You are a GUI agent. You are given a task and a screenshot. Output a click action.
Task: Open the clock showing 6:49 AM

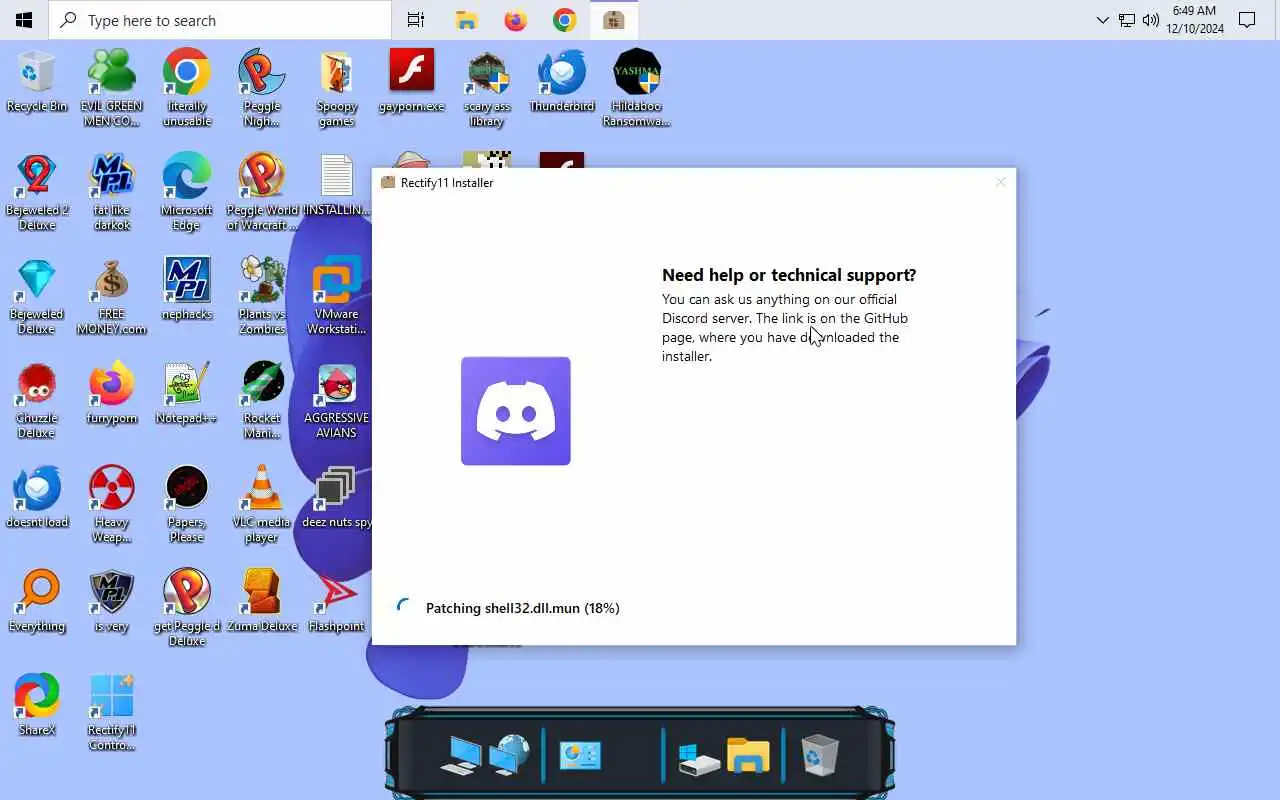(1195, 20)
